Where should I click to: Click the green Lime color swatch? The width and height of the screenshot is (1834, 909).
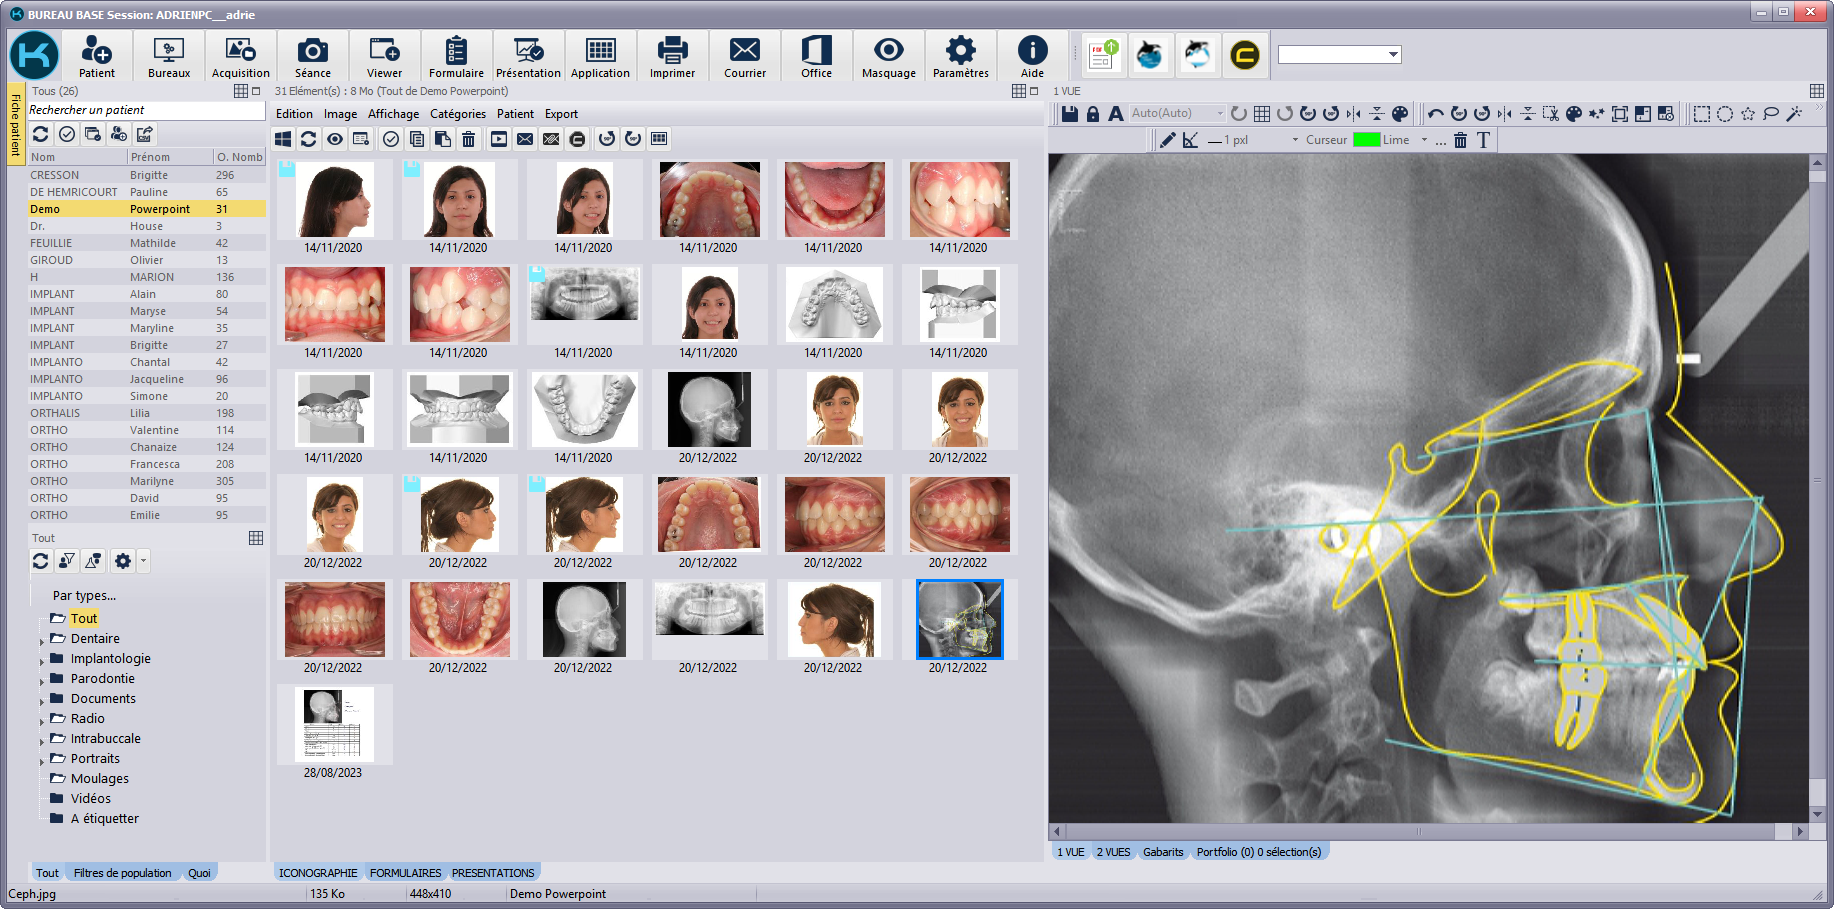point(1366,140)
